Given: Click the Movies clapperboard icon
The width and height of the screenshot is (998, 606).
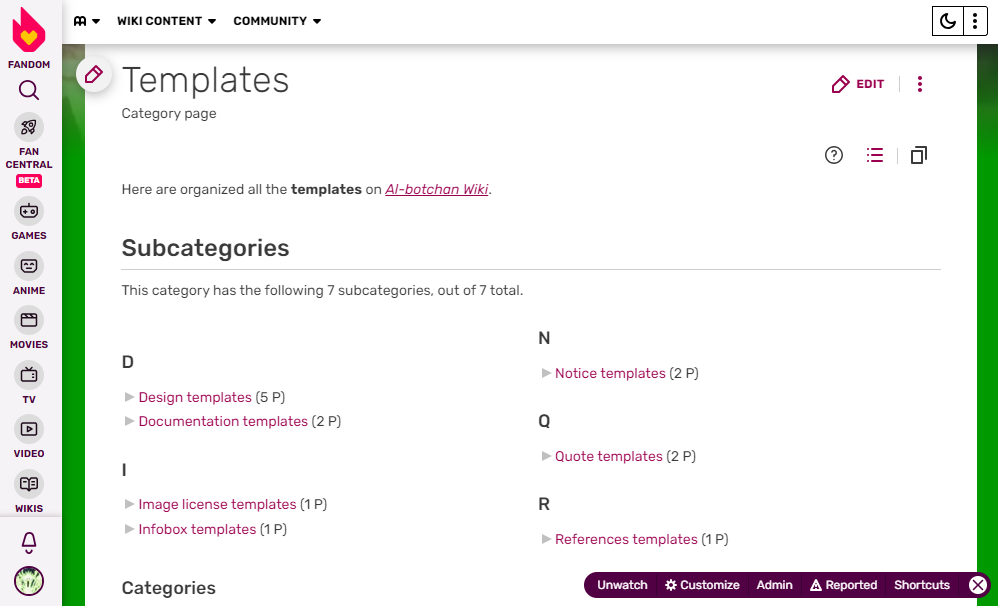Looking at the screenshot, I should tap(29, 321).
